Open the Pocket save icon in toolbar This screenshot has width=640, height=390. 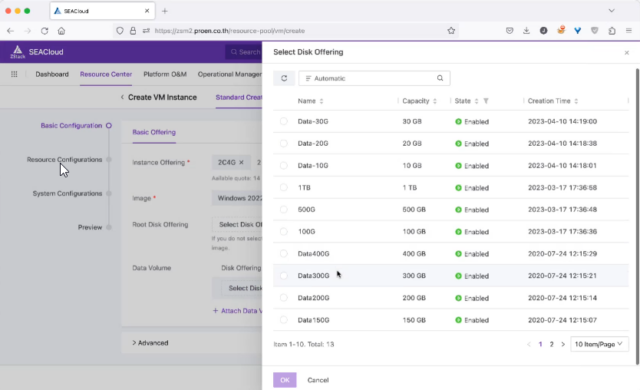pos(509,31)
